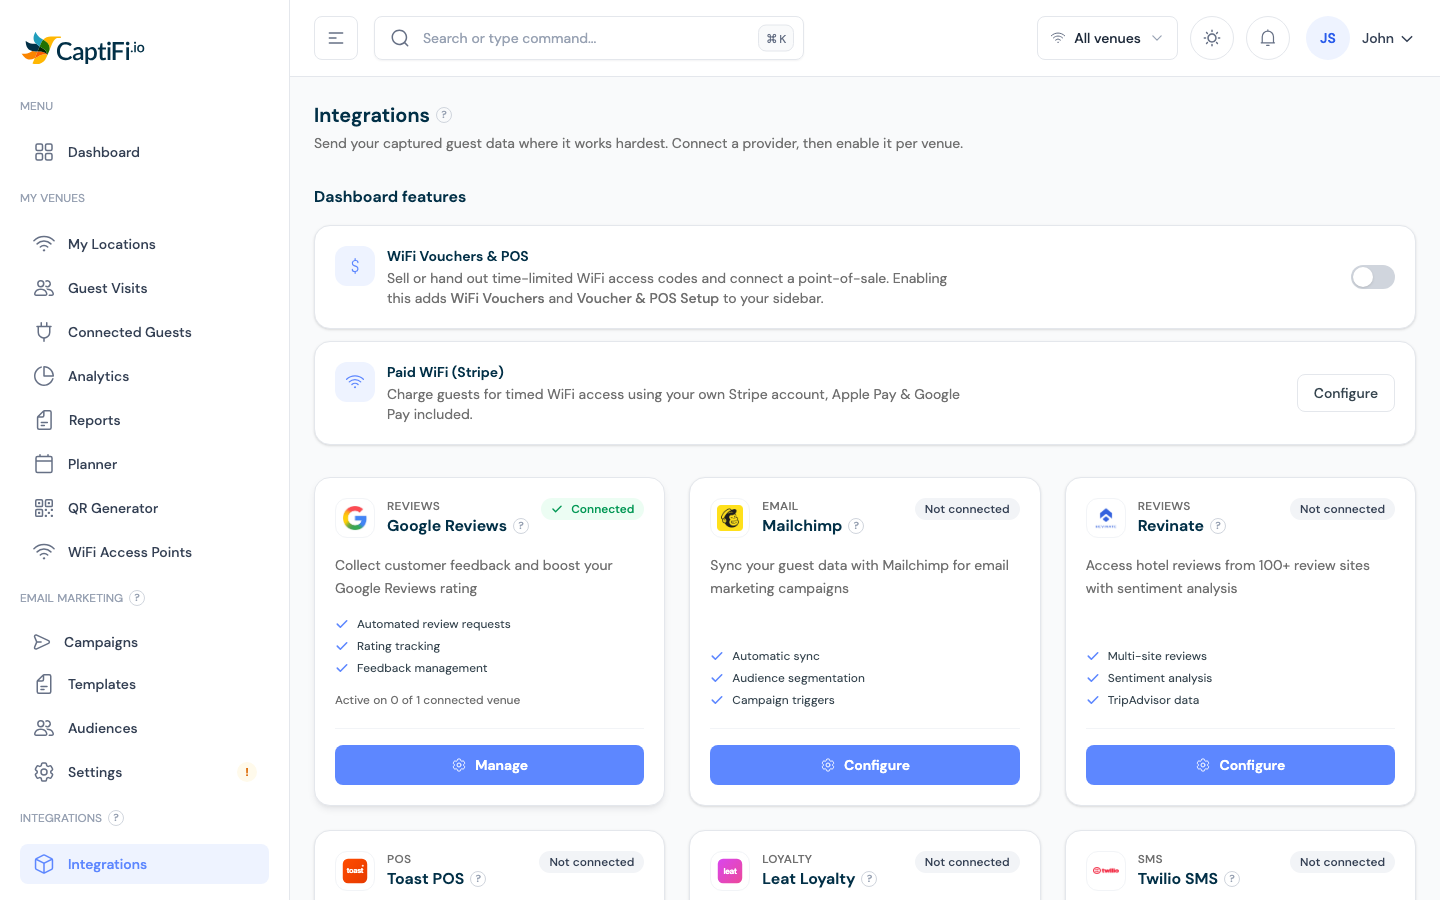Focus the Search or type command field

click(x=589, y=38)
